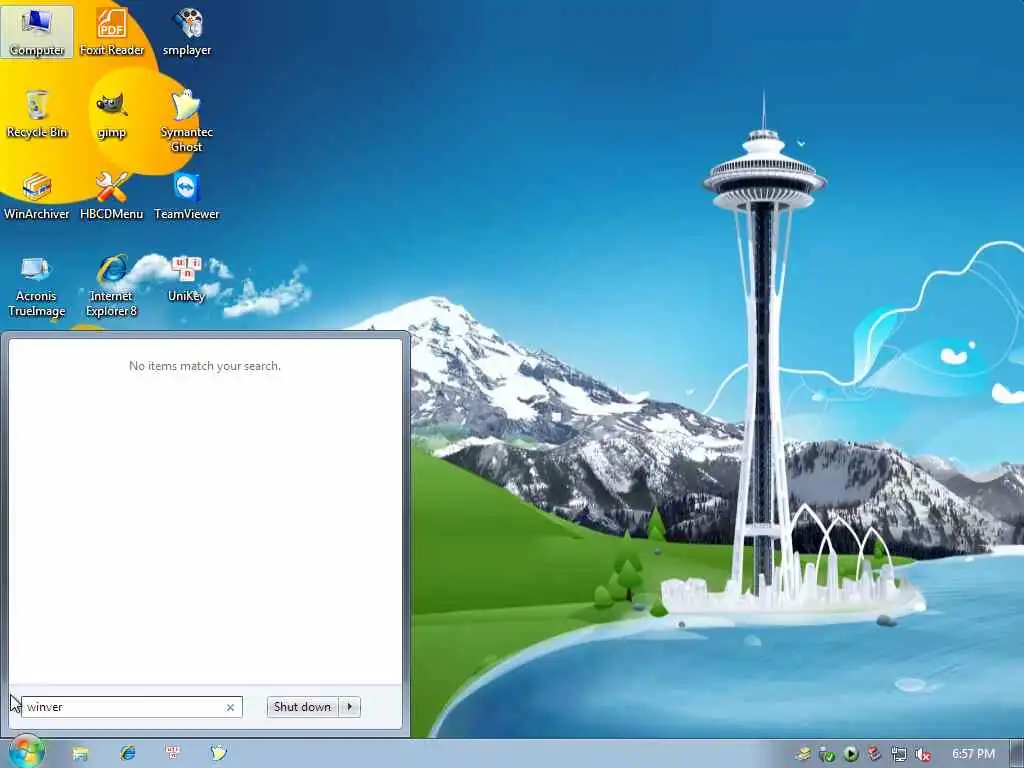Click the Show desktop strip at taskbar end
Image resolution: width=1024 pixels, height=768 pixels.
pyautogui.click(x=1017, y=754)
